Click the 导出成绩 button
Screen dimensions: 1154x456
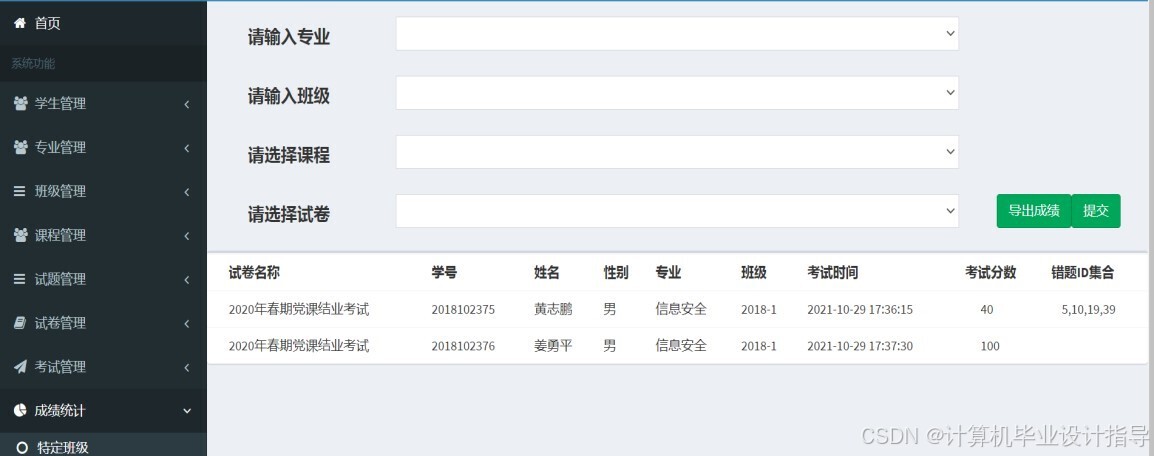(x=1033, y=211)
